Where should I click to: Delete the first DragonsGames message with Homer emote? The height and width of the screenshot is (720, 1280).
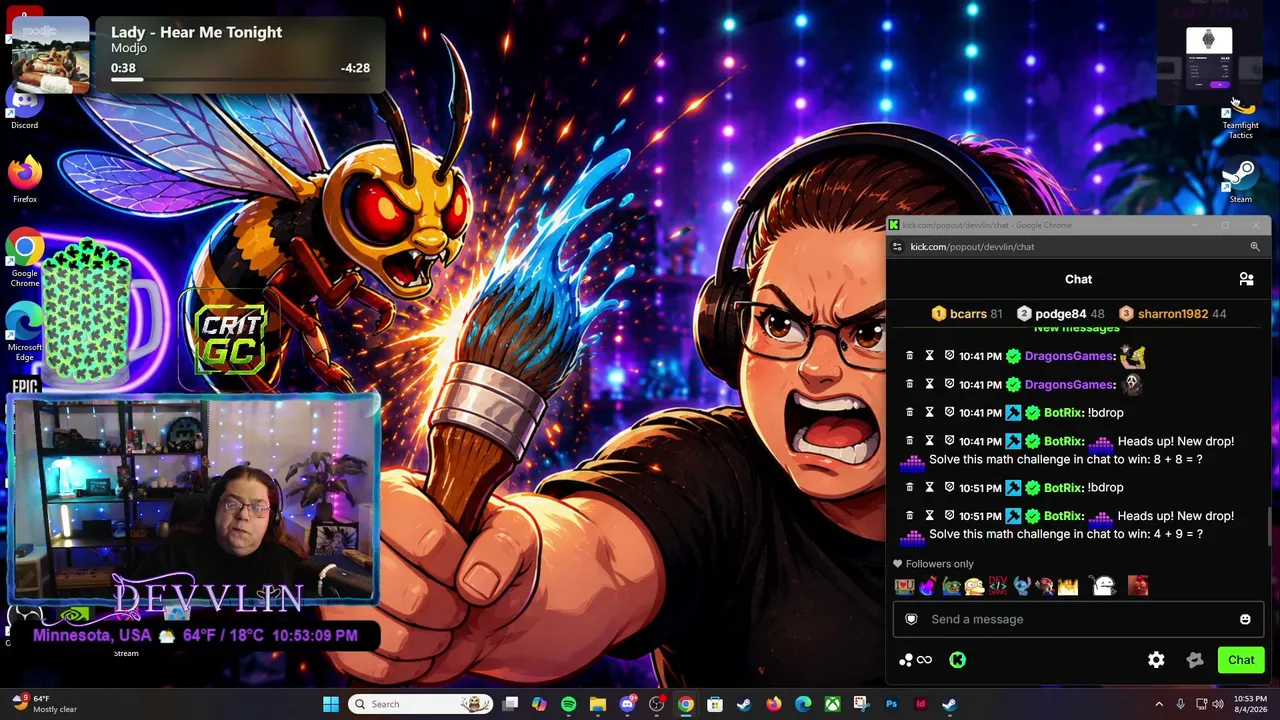click(909, 356)
